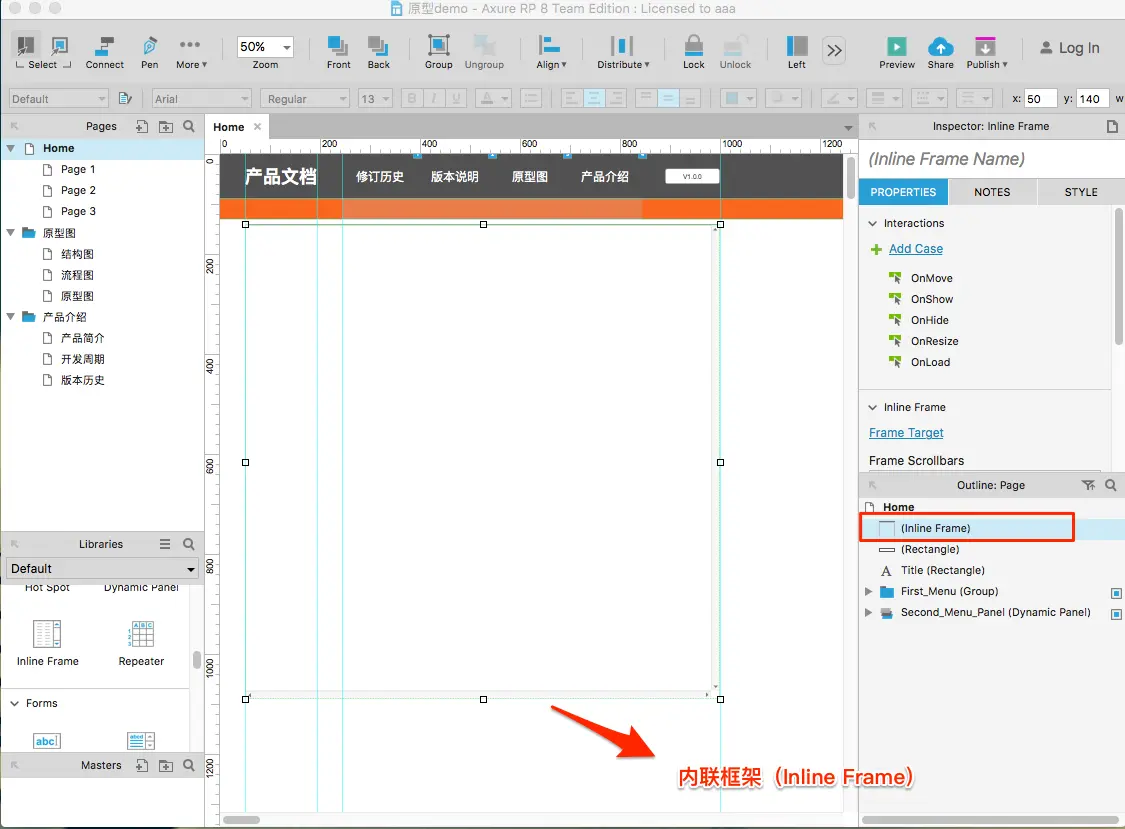This screenshot has height=829, width=1125.
Task: Collapse the 原型图 folder
Action: point(11,233)
